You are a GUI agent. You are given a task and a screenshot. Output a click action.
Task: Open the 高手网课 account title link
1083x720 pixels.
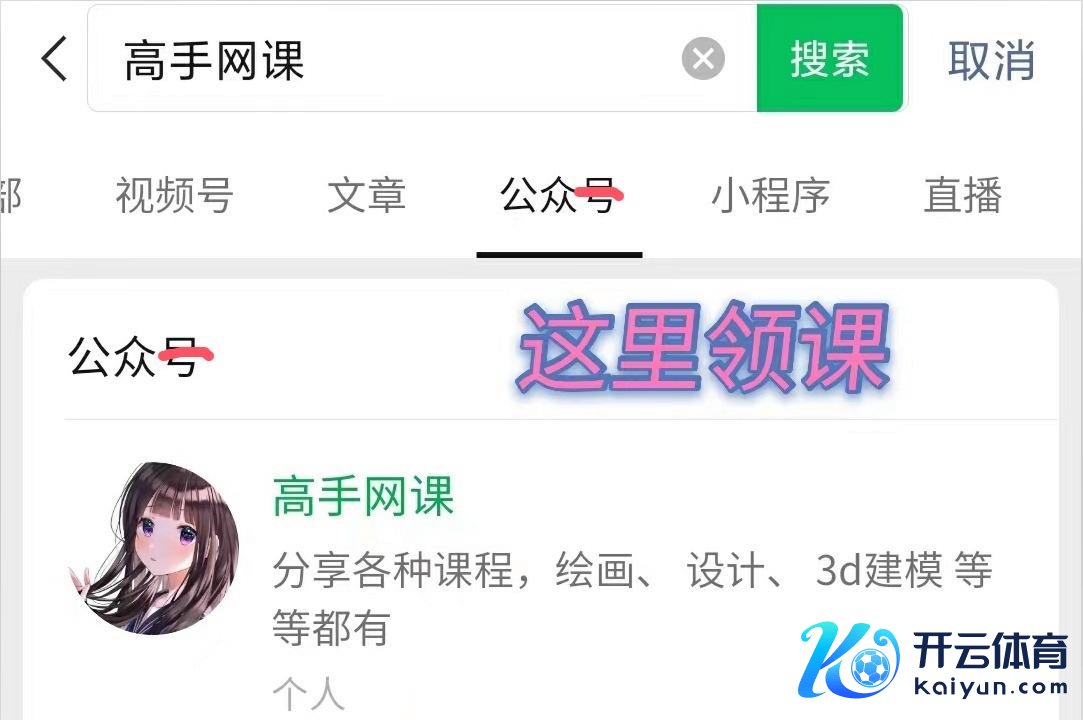click(363, 496)
